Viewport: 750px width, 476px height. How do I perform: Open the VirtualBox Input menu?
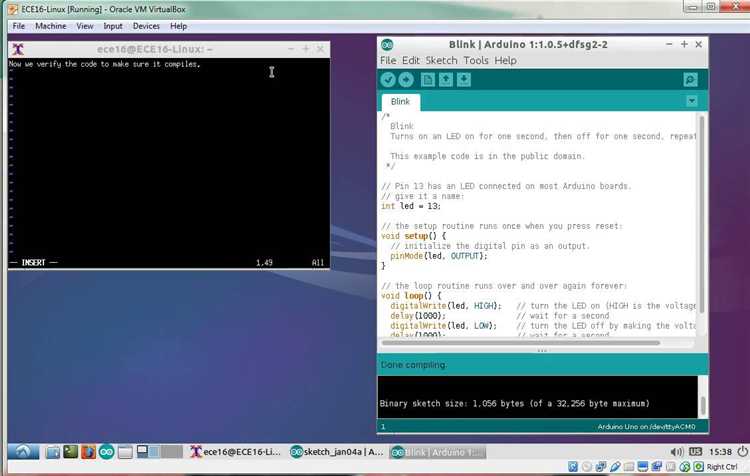[x=113, y=26]
